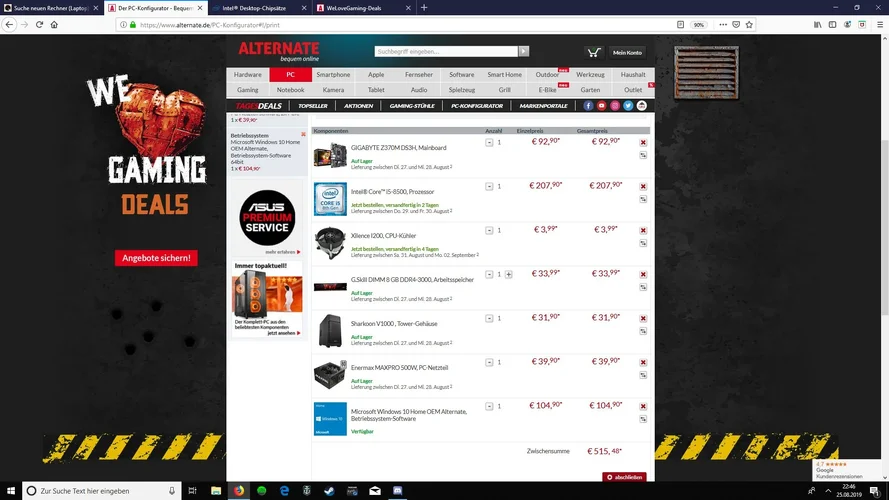Viewport: 889px width, 500px height.
Task: Delete the G.Skill DIMM 8 GB row
Action: [x=643, y=274]
